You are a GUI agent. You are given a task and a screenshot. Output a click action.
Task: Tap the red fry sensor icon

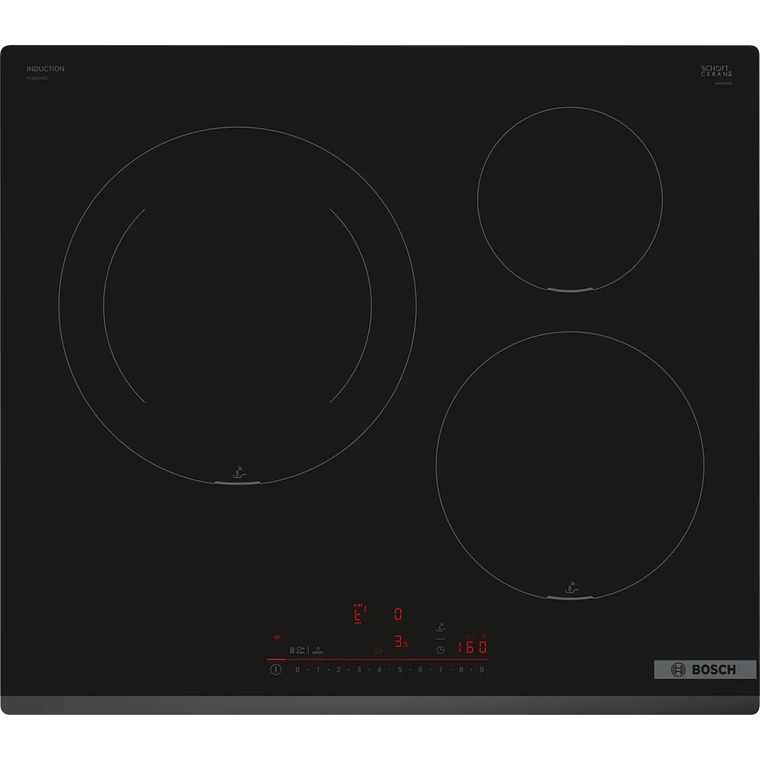tap(378, 649)
